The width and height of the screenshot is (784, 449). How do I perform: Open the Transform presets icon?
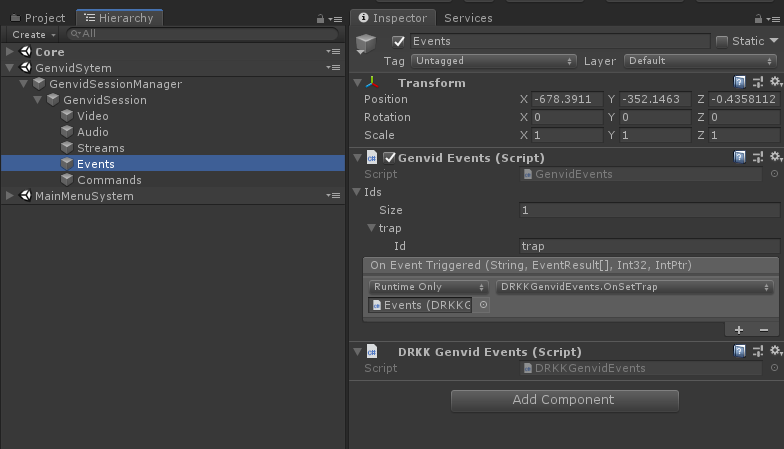[x=758, y=82]
